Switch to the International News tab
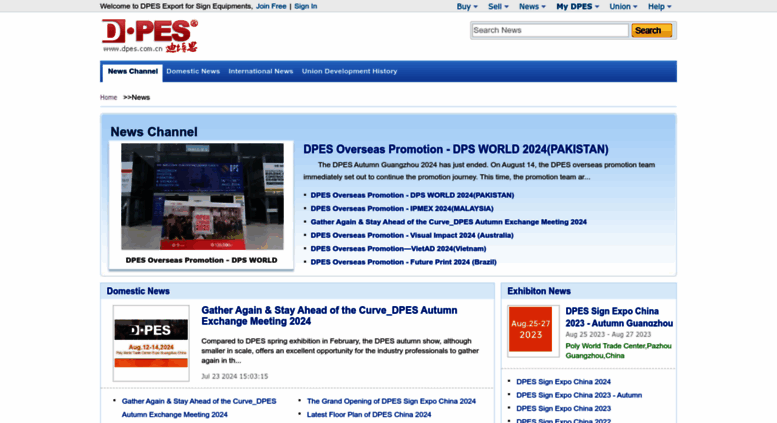This screenshot has width=777, height=423. 261,71
